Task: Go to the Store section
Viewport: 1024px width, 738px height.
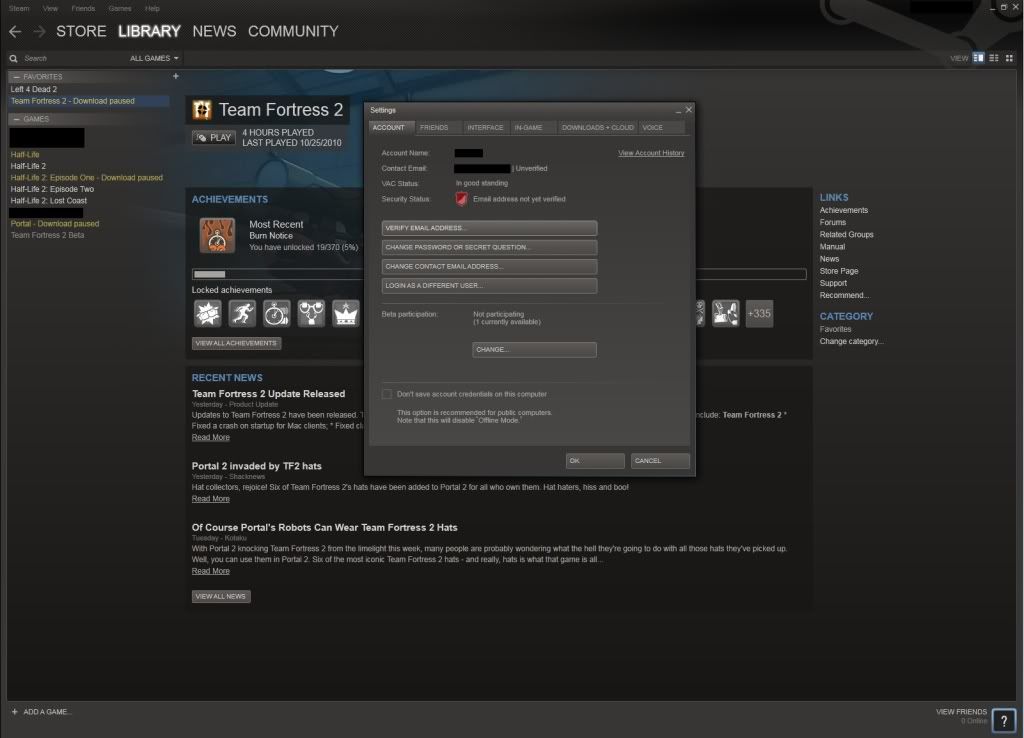Action: [81, 31]
